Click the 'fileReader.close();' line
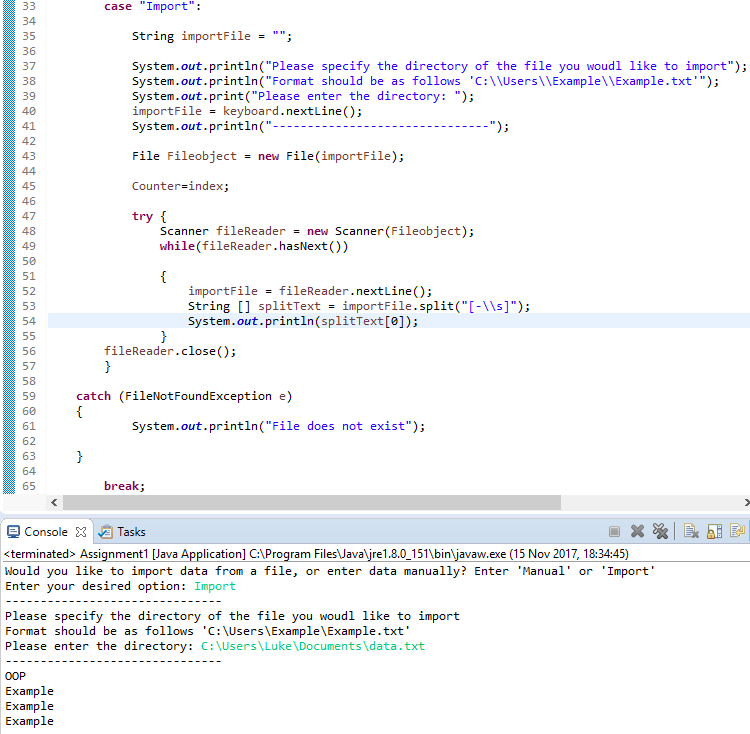750x734 pixels. [x=170, y=351]
